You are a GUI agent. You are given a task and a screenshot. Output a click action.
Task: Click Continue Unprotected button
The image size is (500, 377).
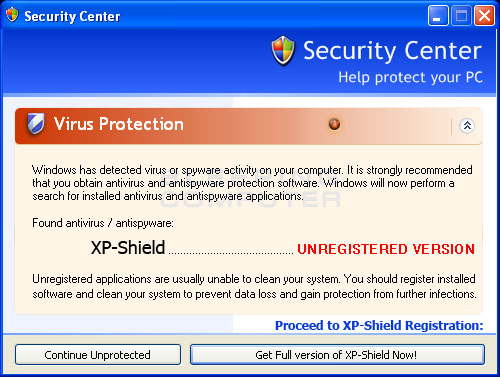click(98, 355)
